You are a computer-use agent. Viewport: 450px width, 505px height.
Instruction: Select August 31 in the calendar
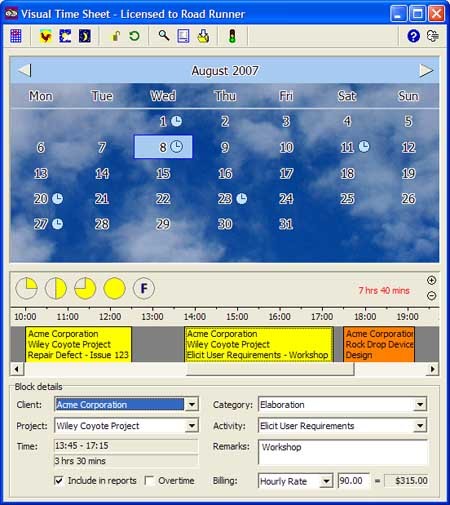pyautogui.click(x=286, y=224)
